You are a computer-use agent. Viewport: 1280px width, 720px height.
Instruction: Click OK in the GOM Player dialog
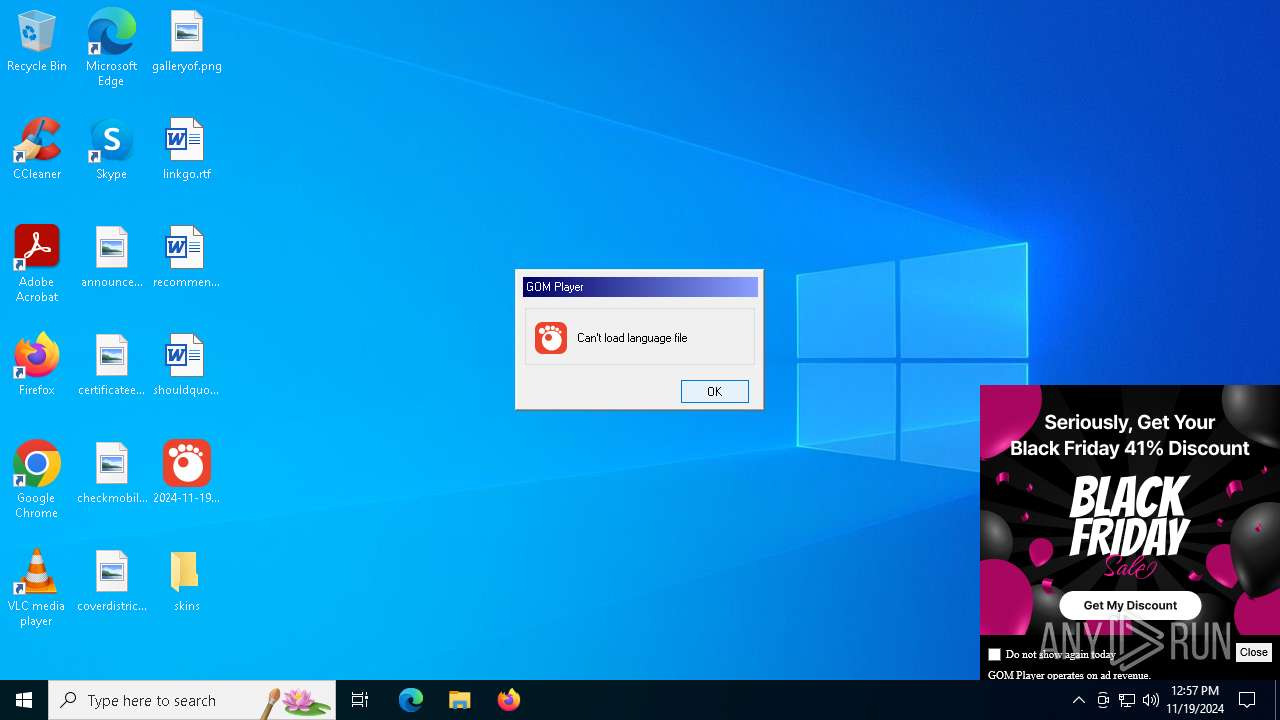coord(714,391)
